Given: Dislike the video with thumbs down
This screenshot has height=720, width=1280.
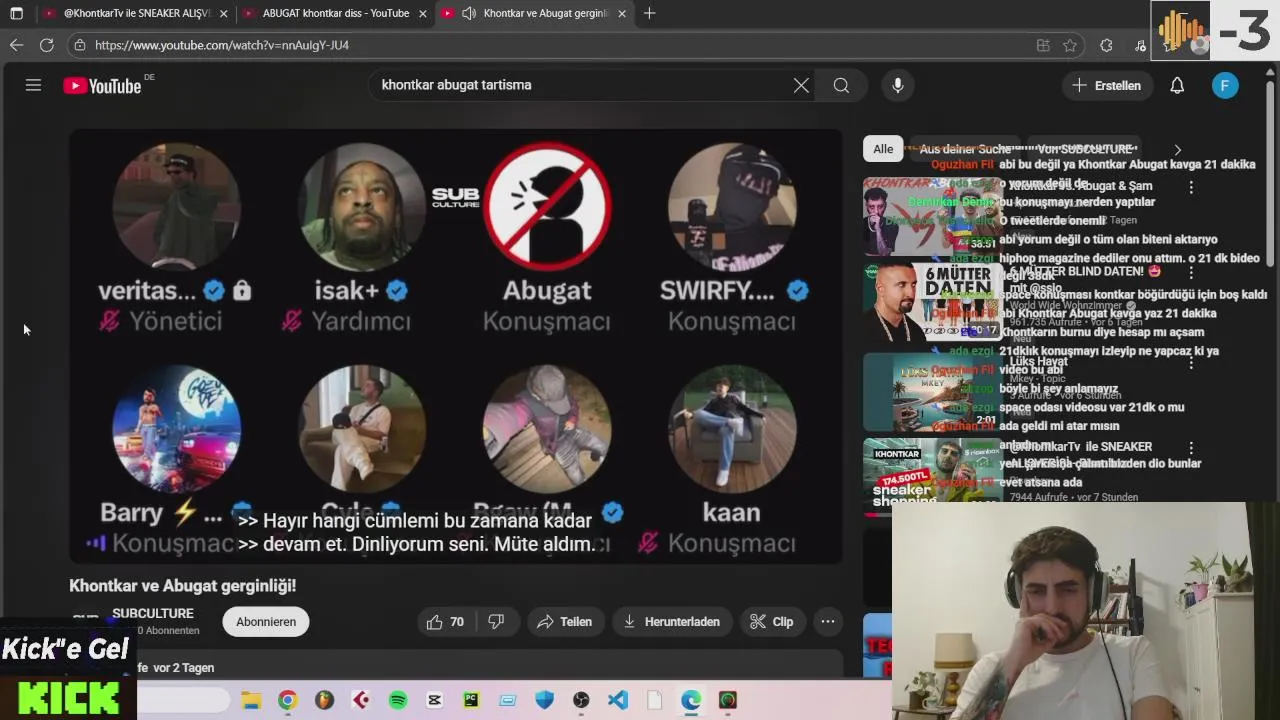Looking at the screenshot, I should tap(496, 621).
